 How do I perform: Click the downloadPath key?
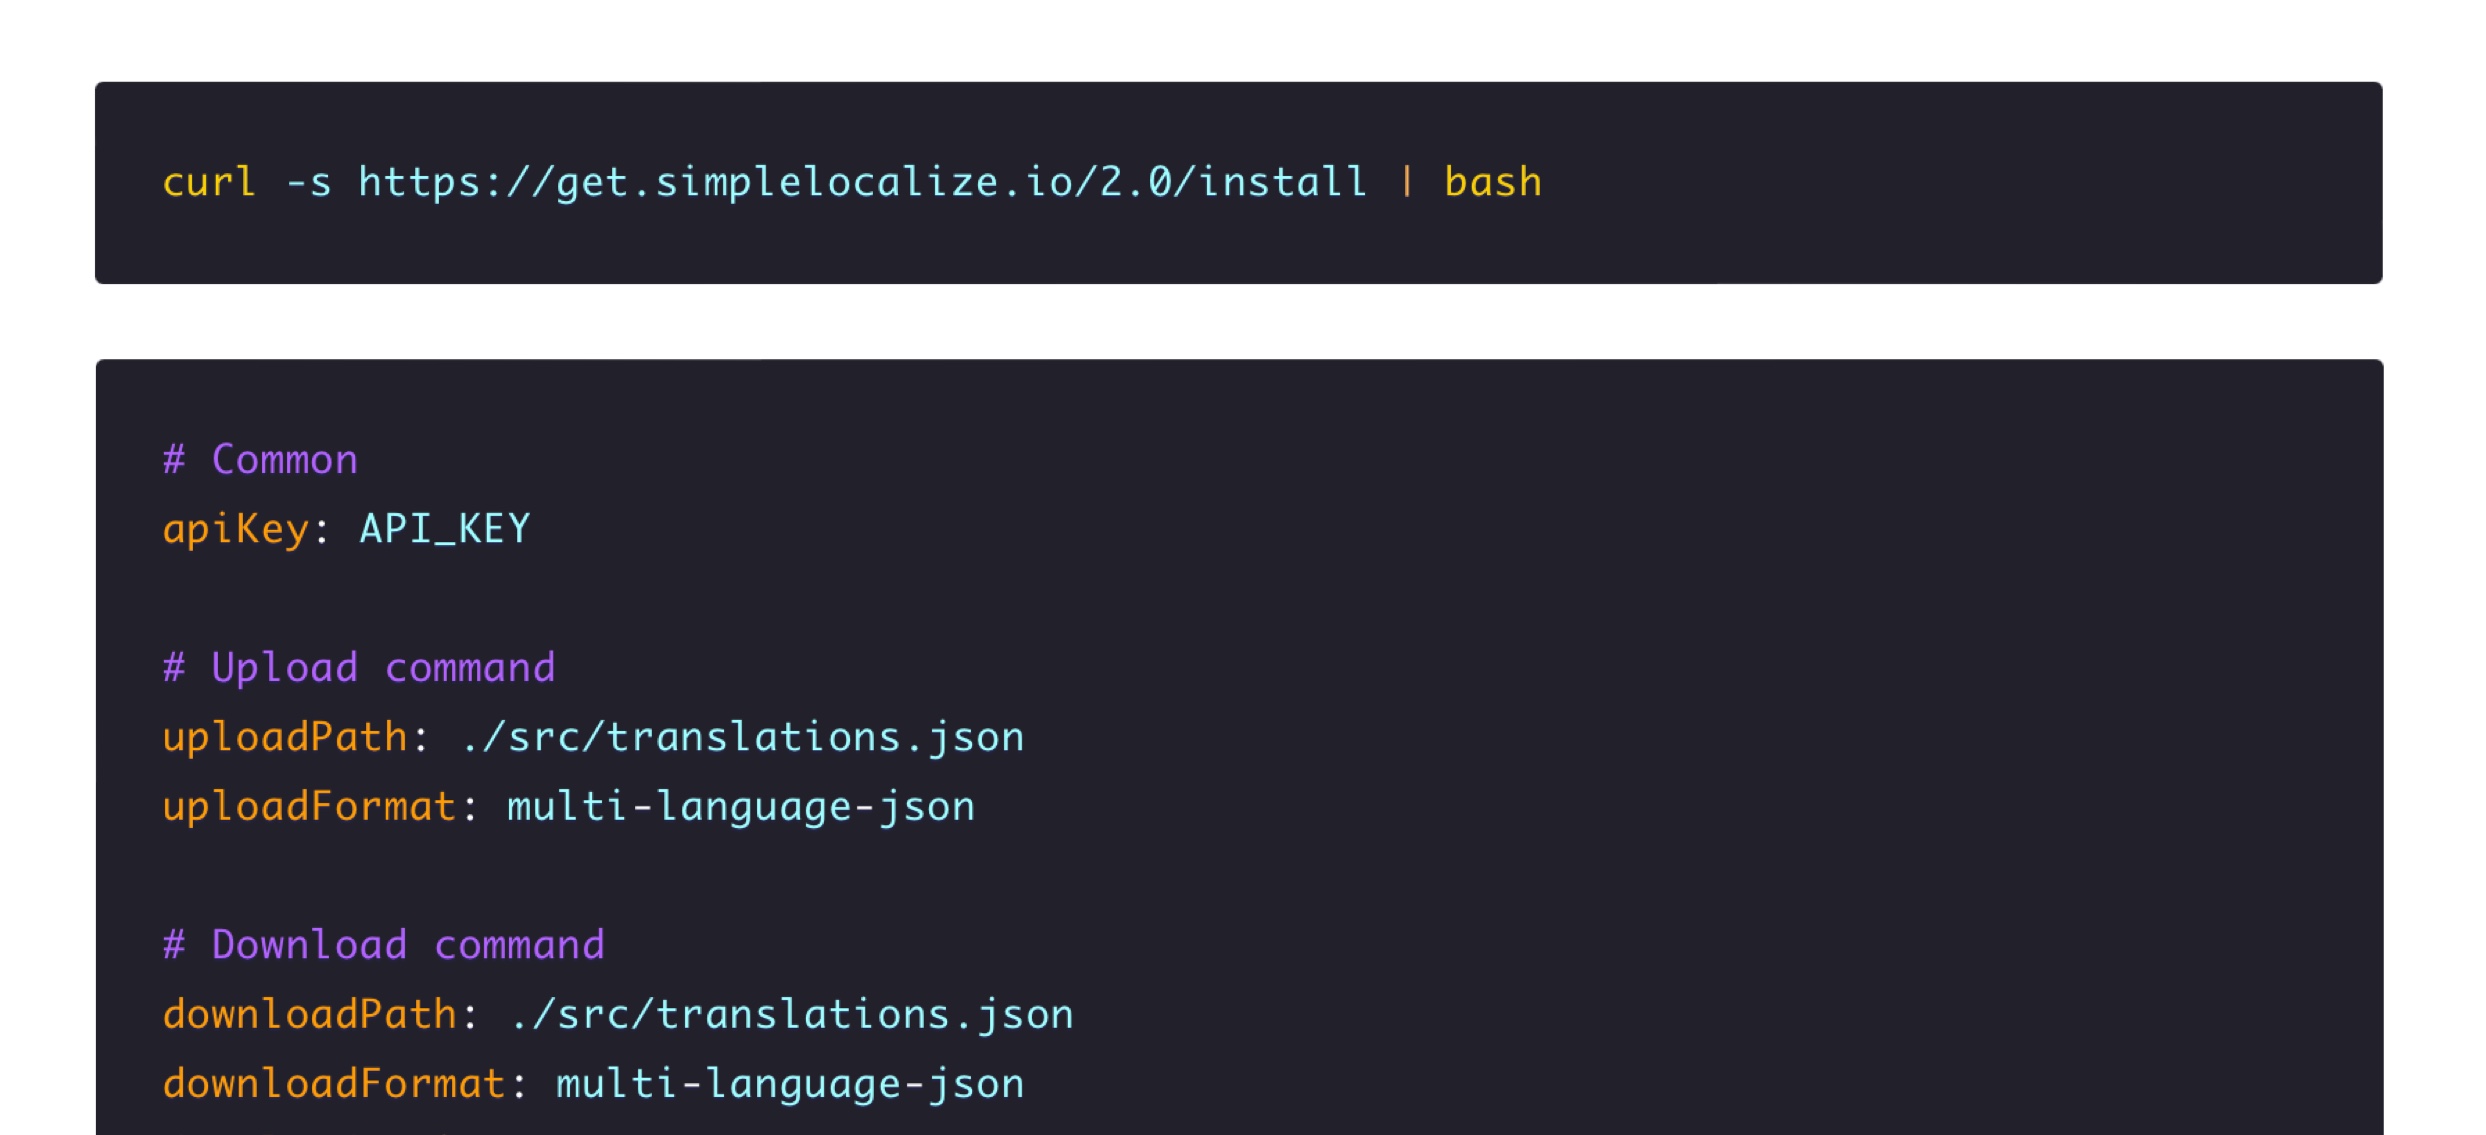(310, 1014)
